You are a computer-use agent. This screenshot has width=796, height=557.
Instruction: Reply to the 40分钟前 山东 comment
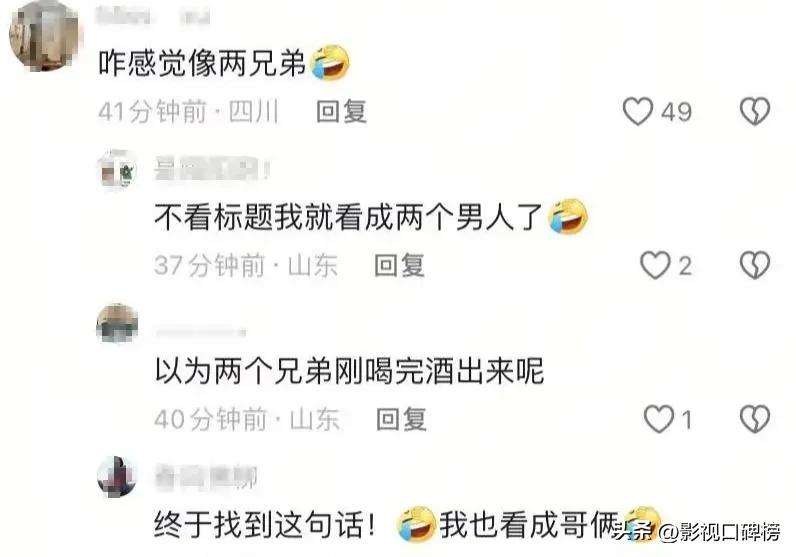(401, 419)
